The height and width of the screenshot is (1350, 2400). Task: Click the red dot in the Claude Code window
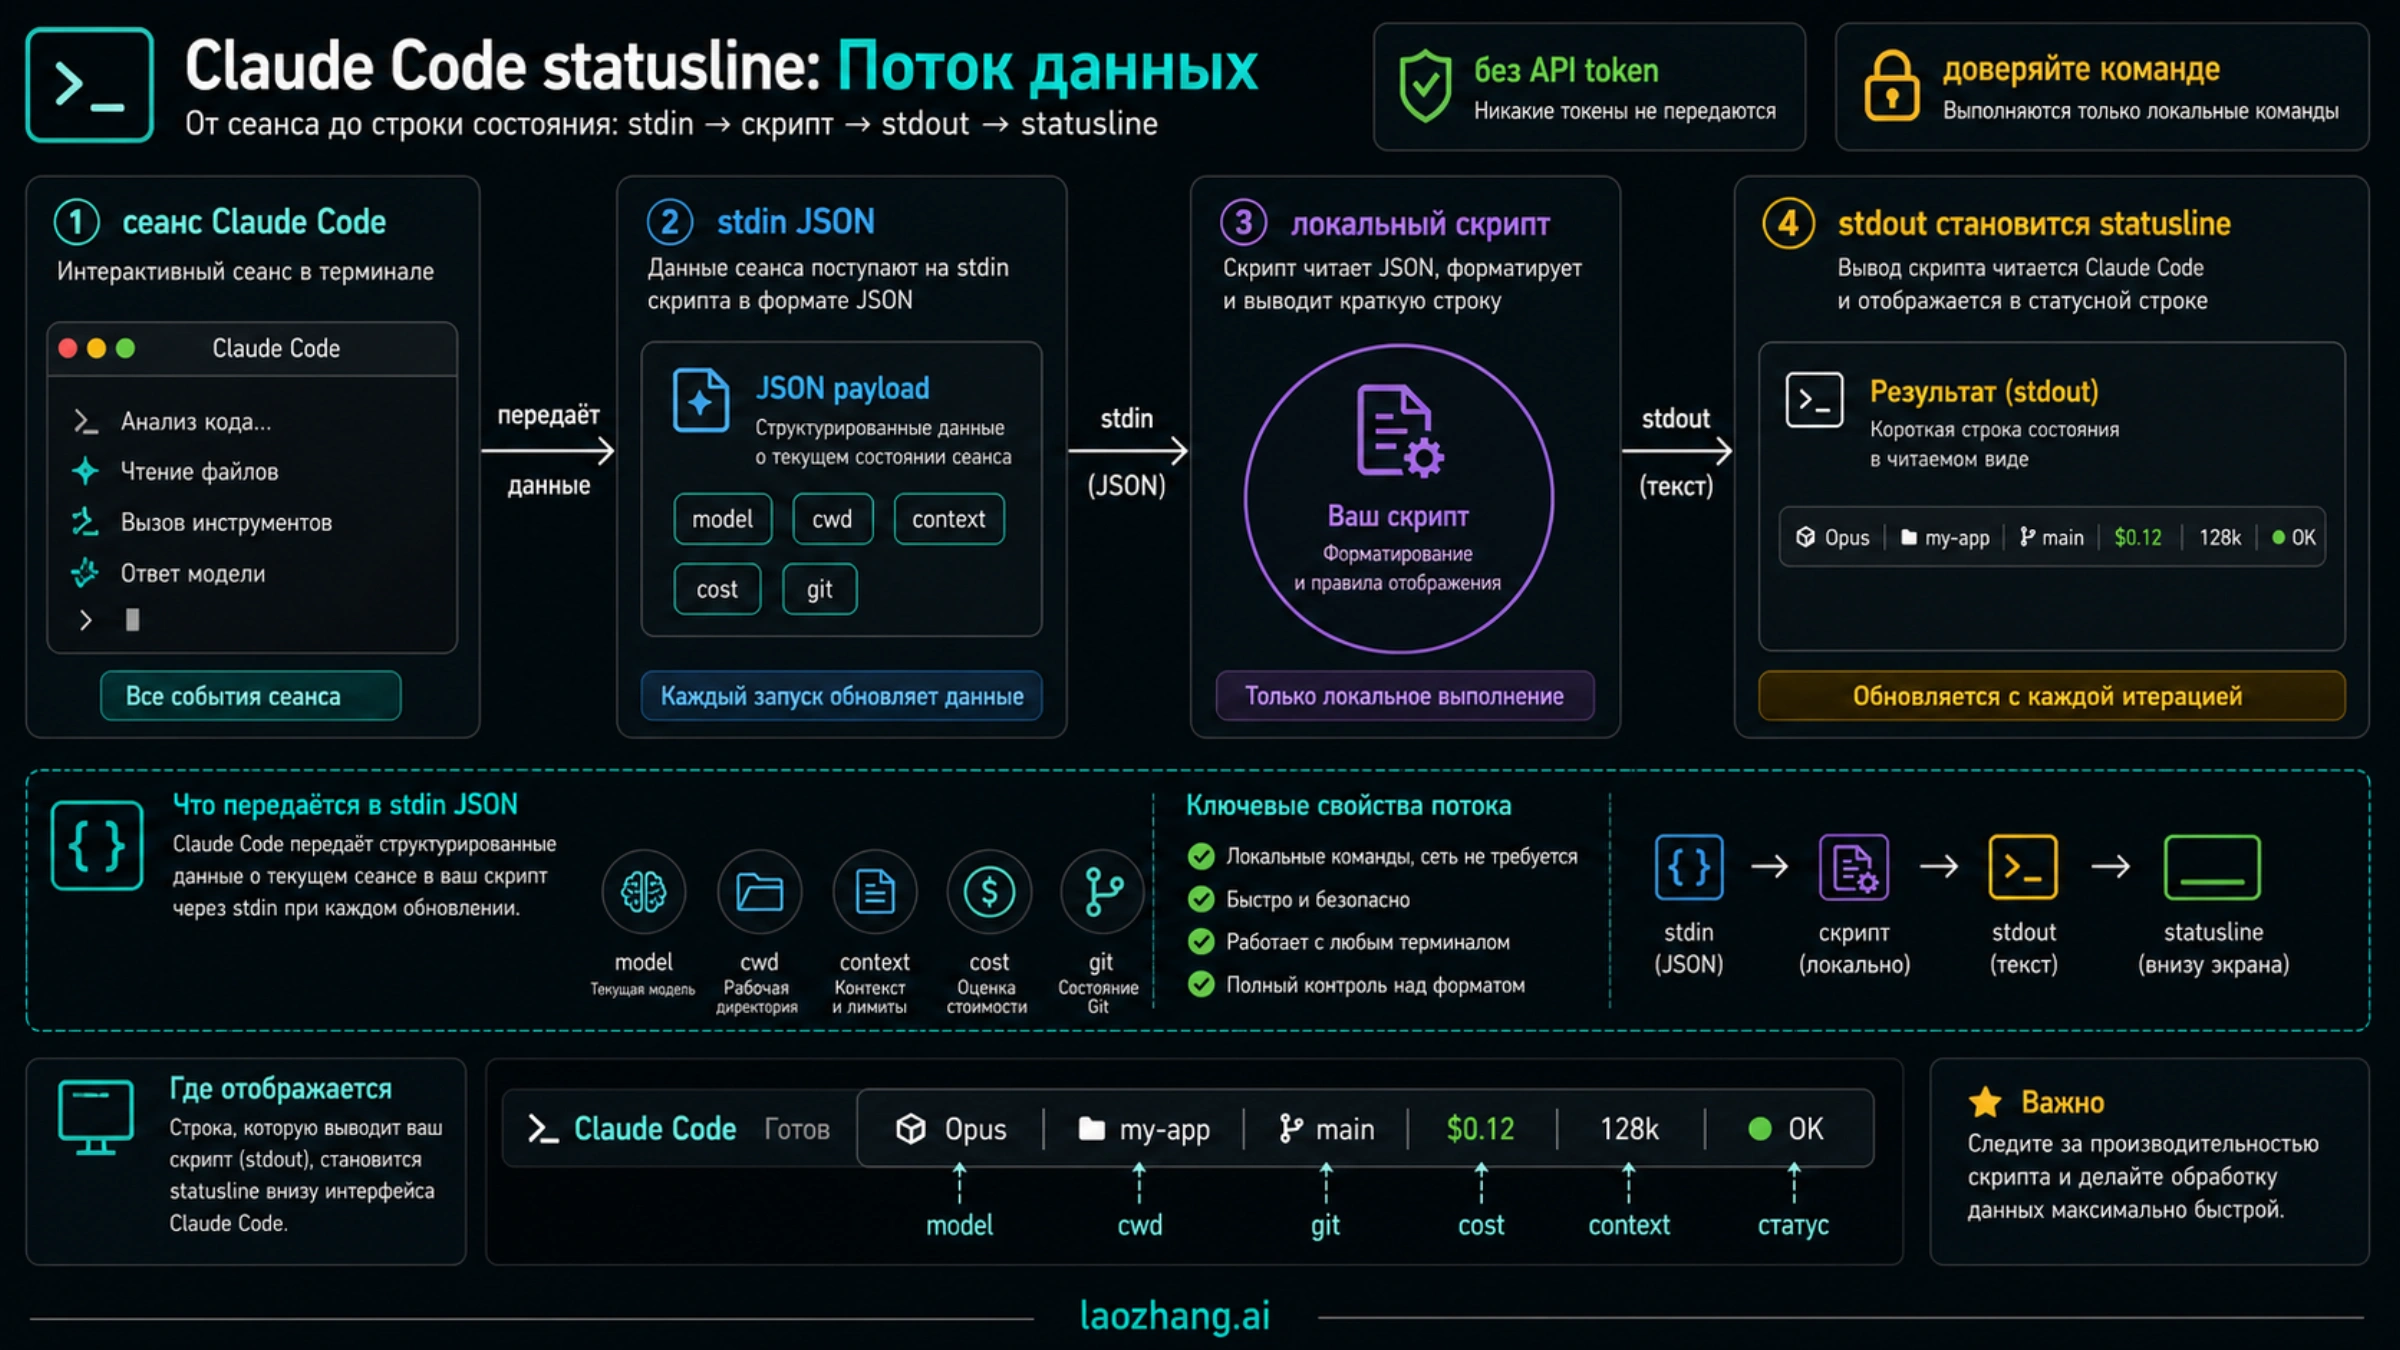click(68, 348)
